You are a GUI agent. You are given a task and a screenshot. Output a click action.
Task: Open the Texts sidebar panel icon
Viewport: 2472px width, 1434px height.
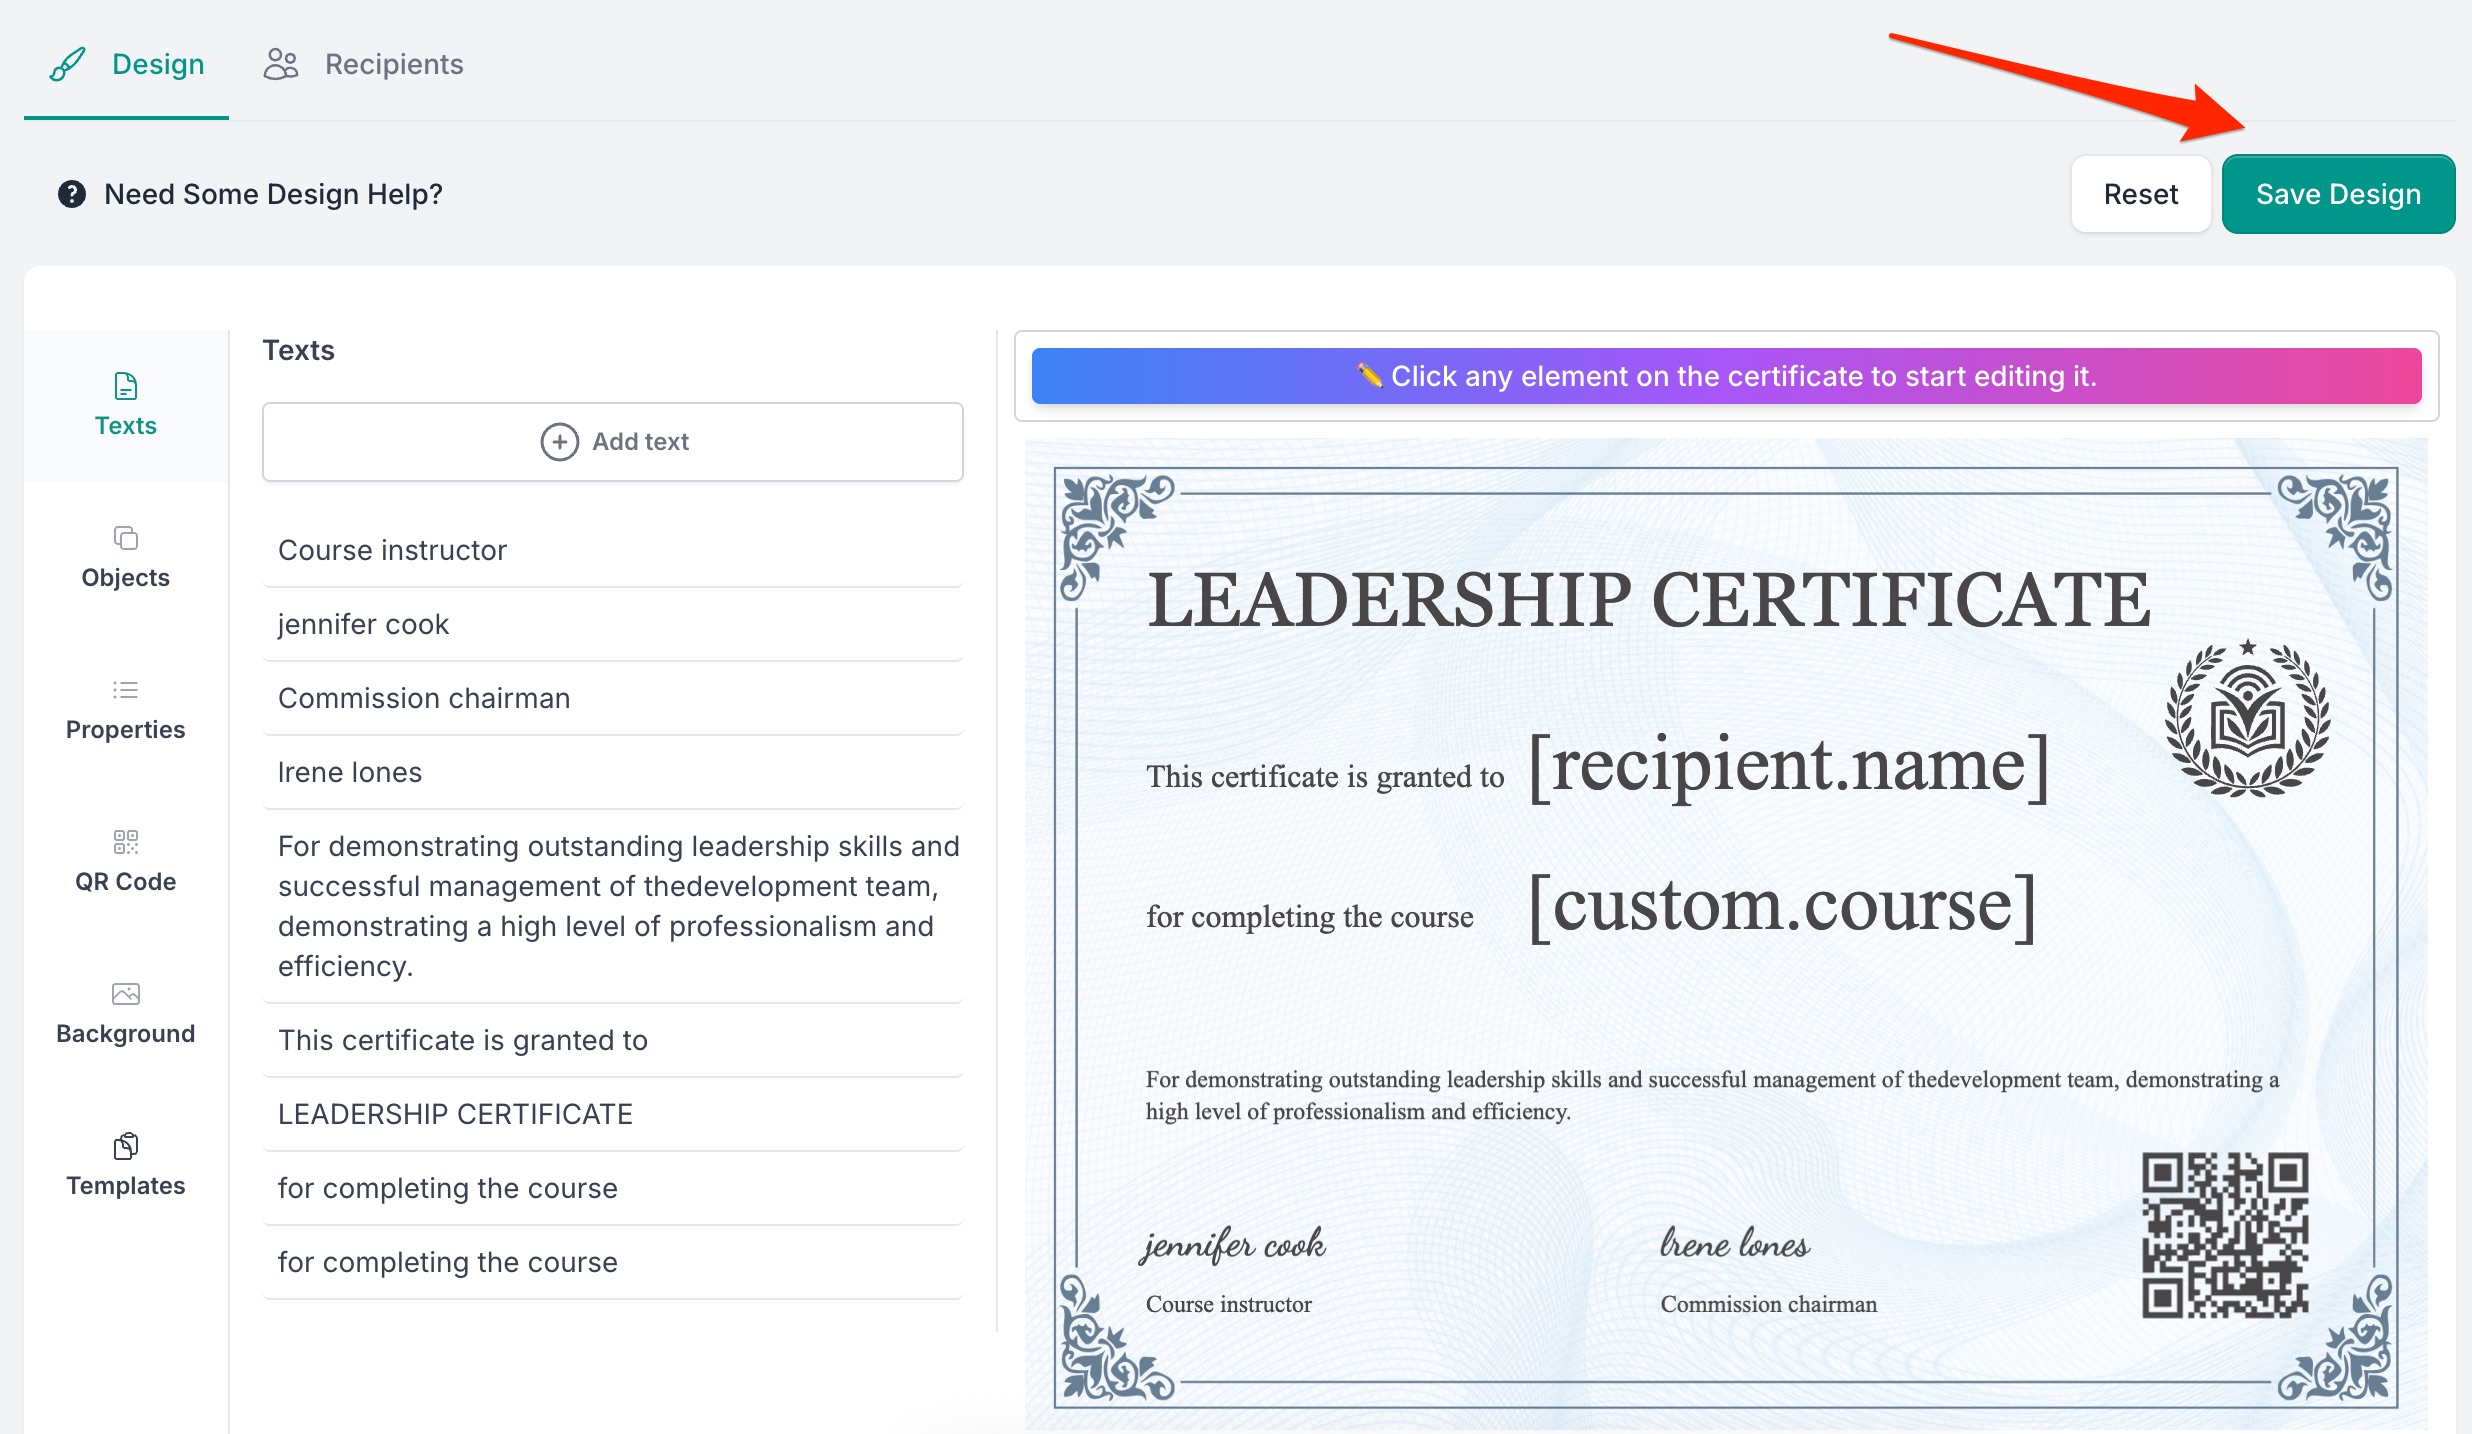[x=126, y=386]
